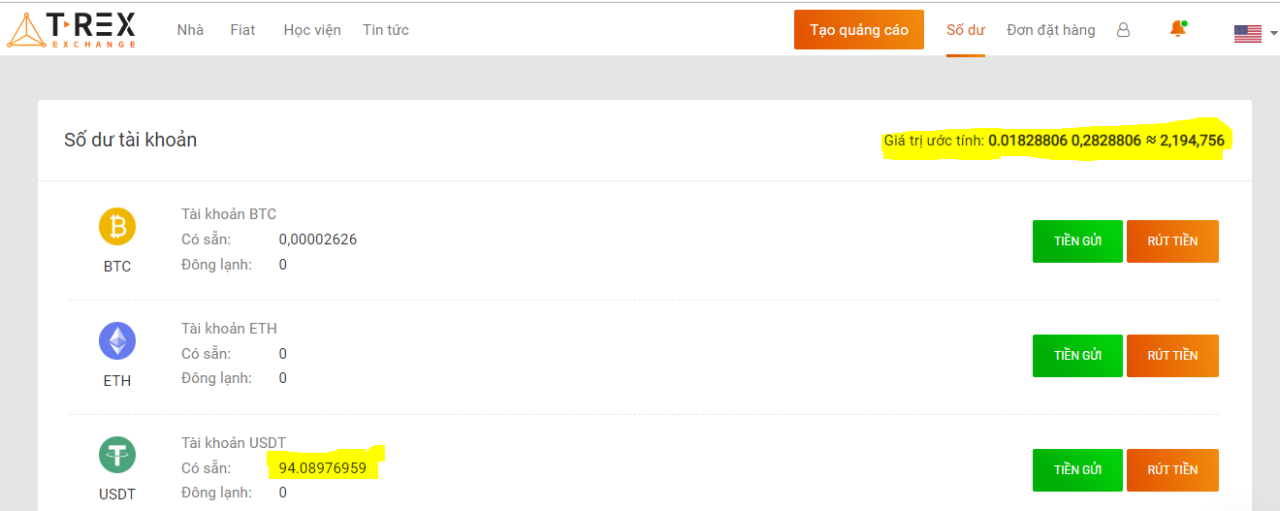Click the Ethereum coin icon
Screen dimensions: 1280x511
tap(117, 342)
